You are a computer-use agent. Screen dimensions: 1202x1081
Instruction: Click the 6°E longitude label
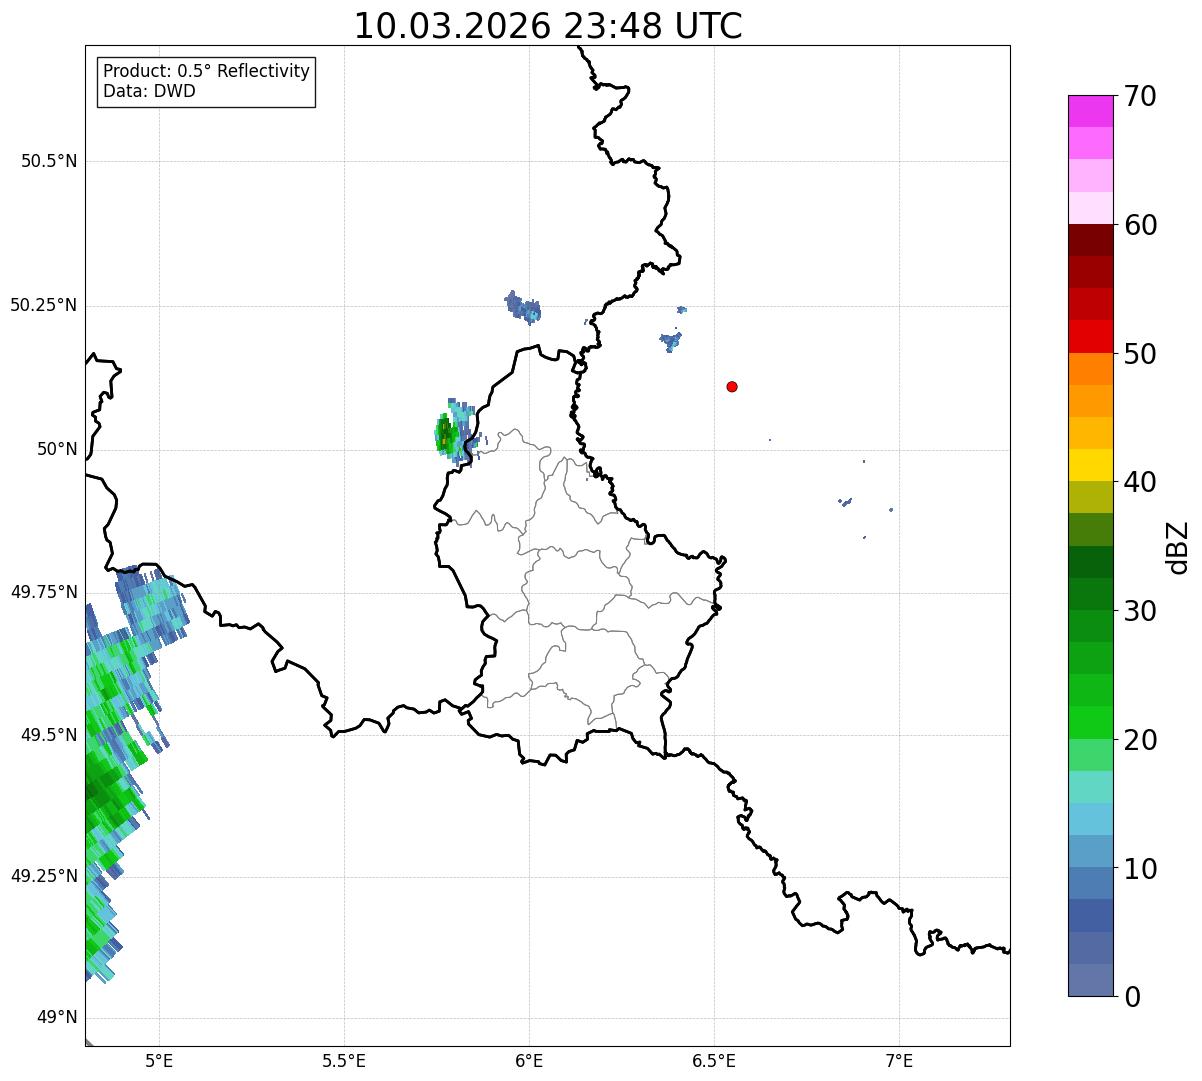pyautogui.click(x=529, y=1061)
